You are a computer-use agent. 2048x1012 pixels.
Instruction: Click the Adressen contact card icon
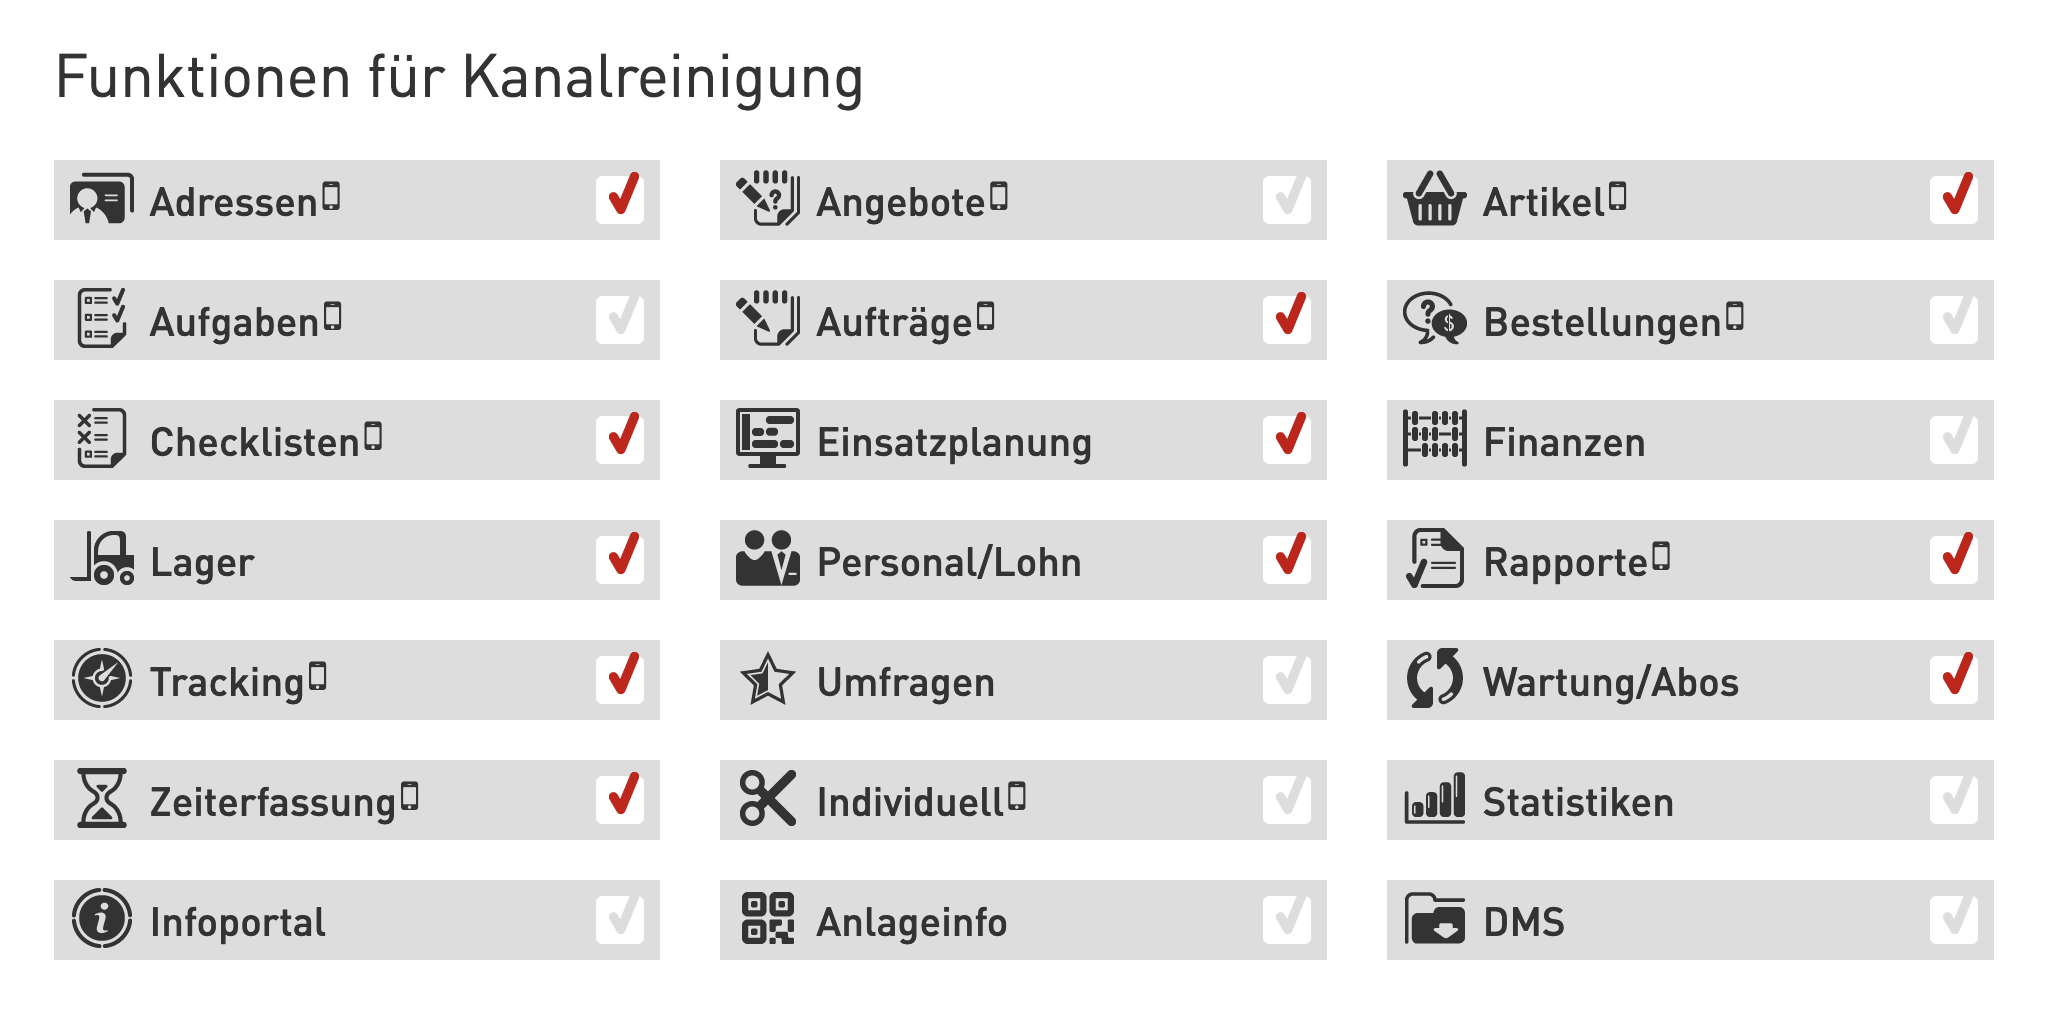point(101,199)
